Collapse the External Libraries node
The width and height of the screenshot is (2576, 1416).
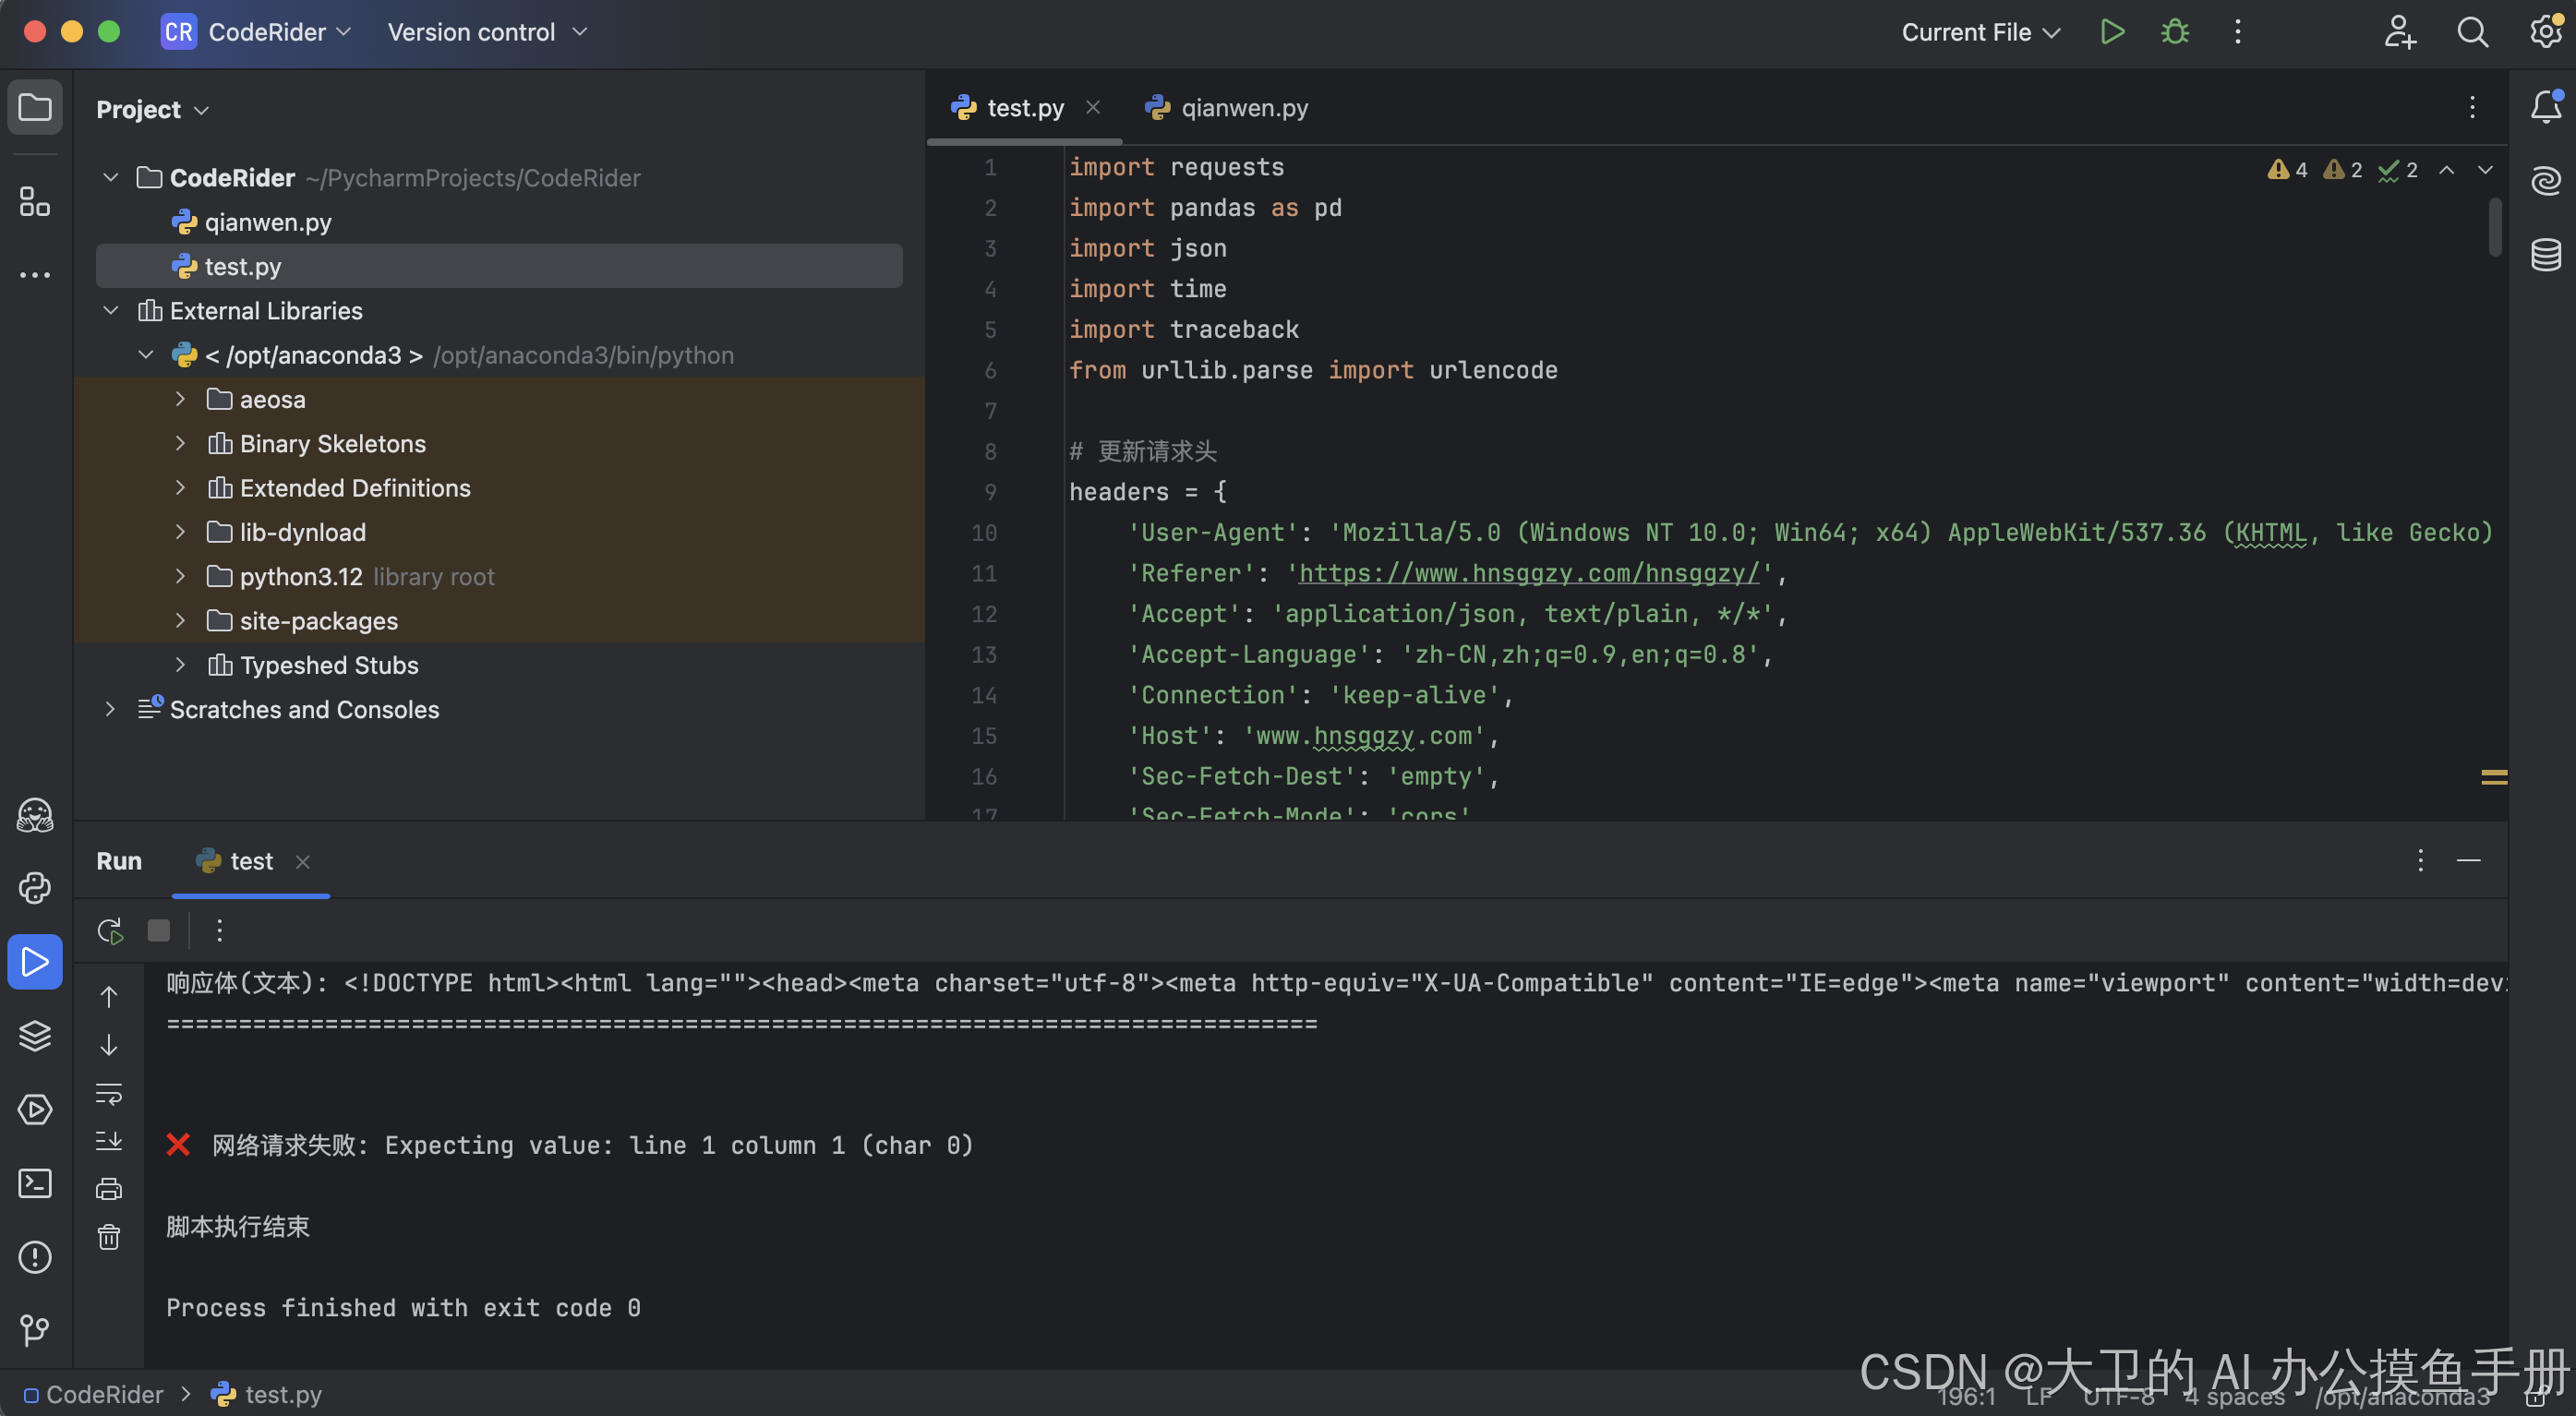click(x=111, y=311)
